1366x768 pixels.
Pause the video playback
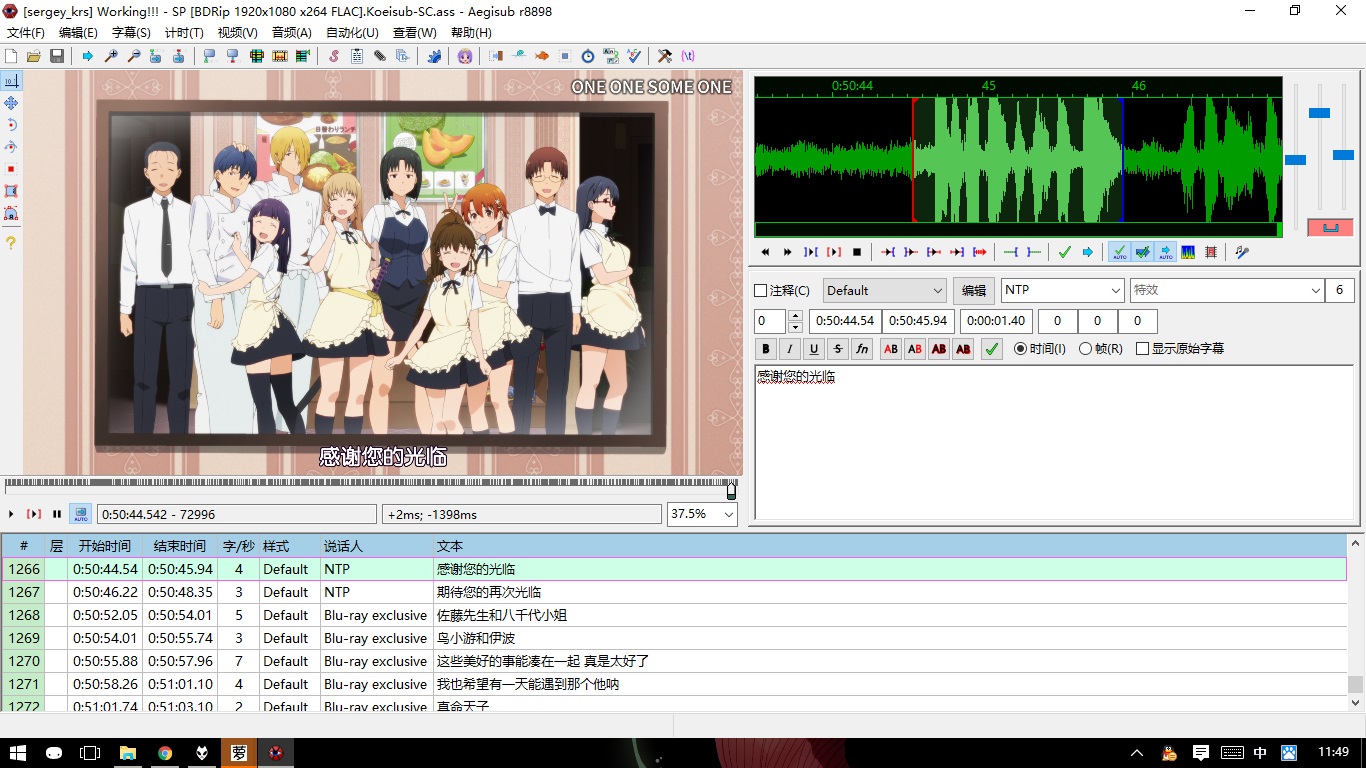(57, 514)
